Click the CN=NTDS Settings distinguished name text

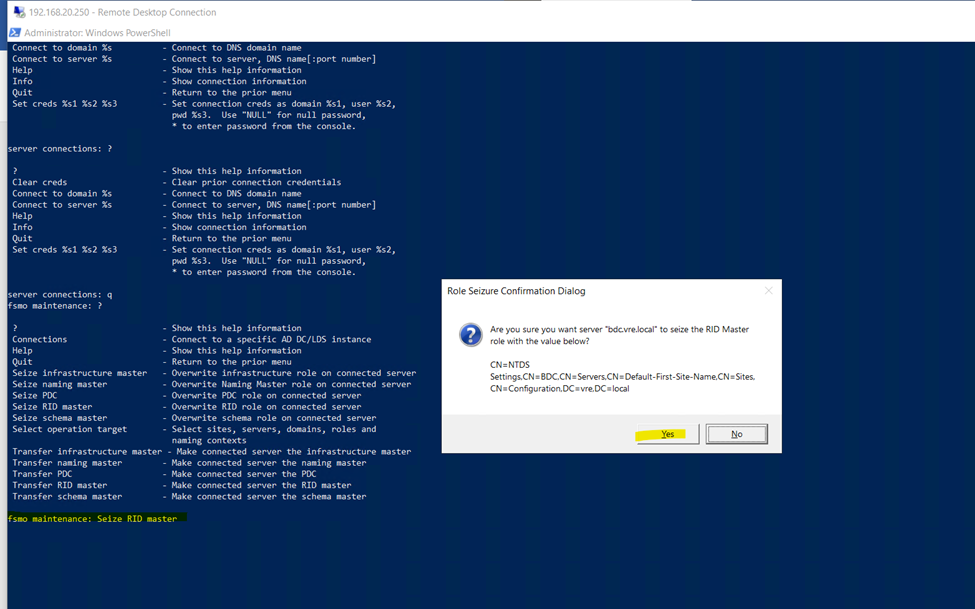click(622, 376)
